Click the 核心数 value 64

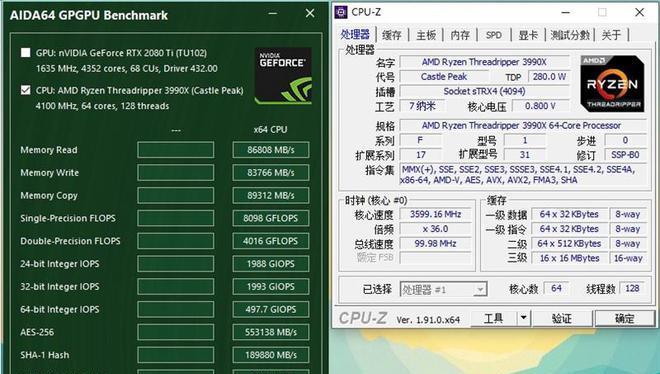point(556,288)
